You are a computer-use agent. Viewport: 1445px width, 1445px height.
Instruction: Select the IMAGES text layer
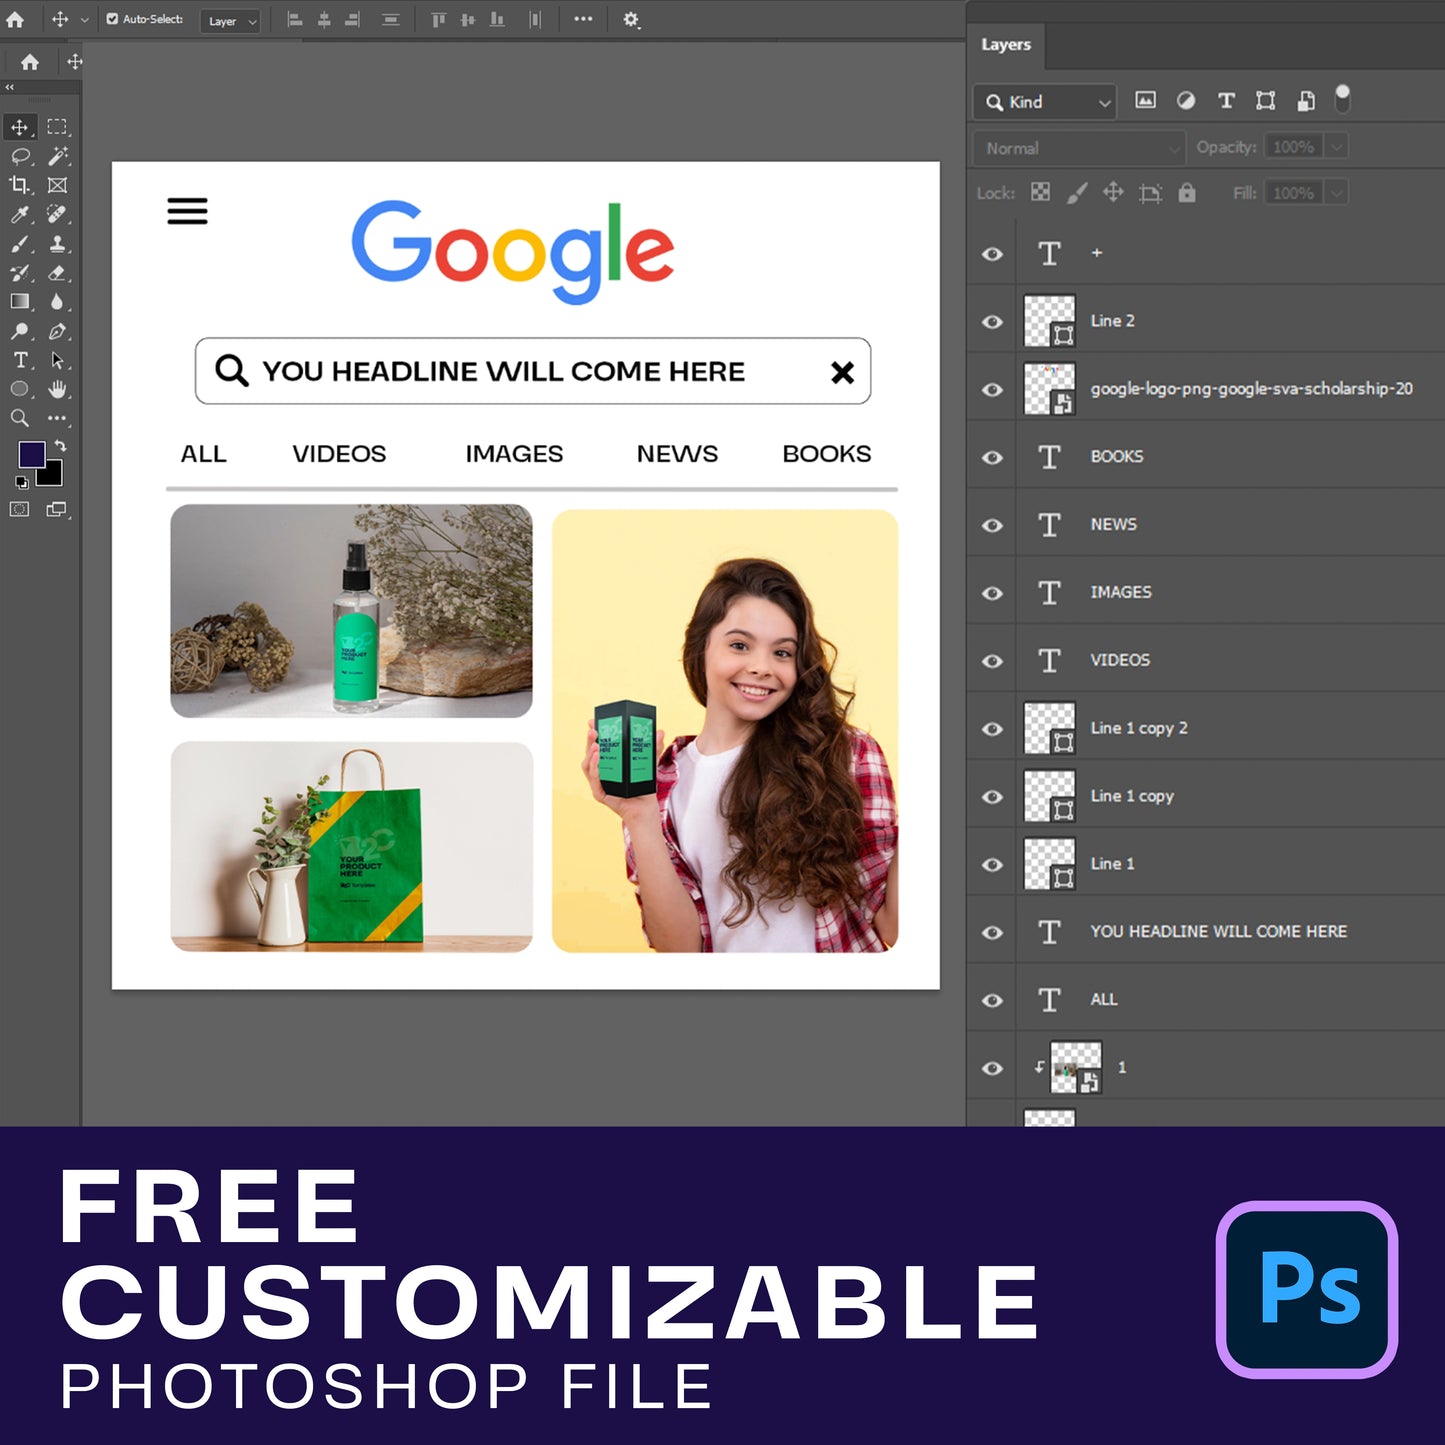pos(1120,592)
